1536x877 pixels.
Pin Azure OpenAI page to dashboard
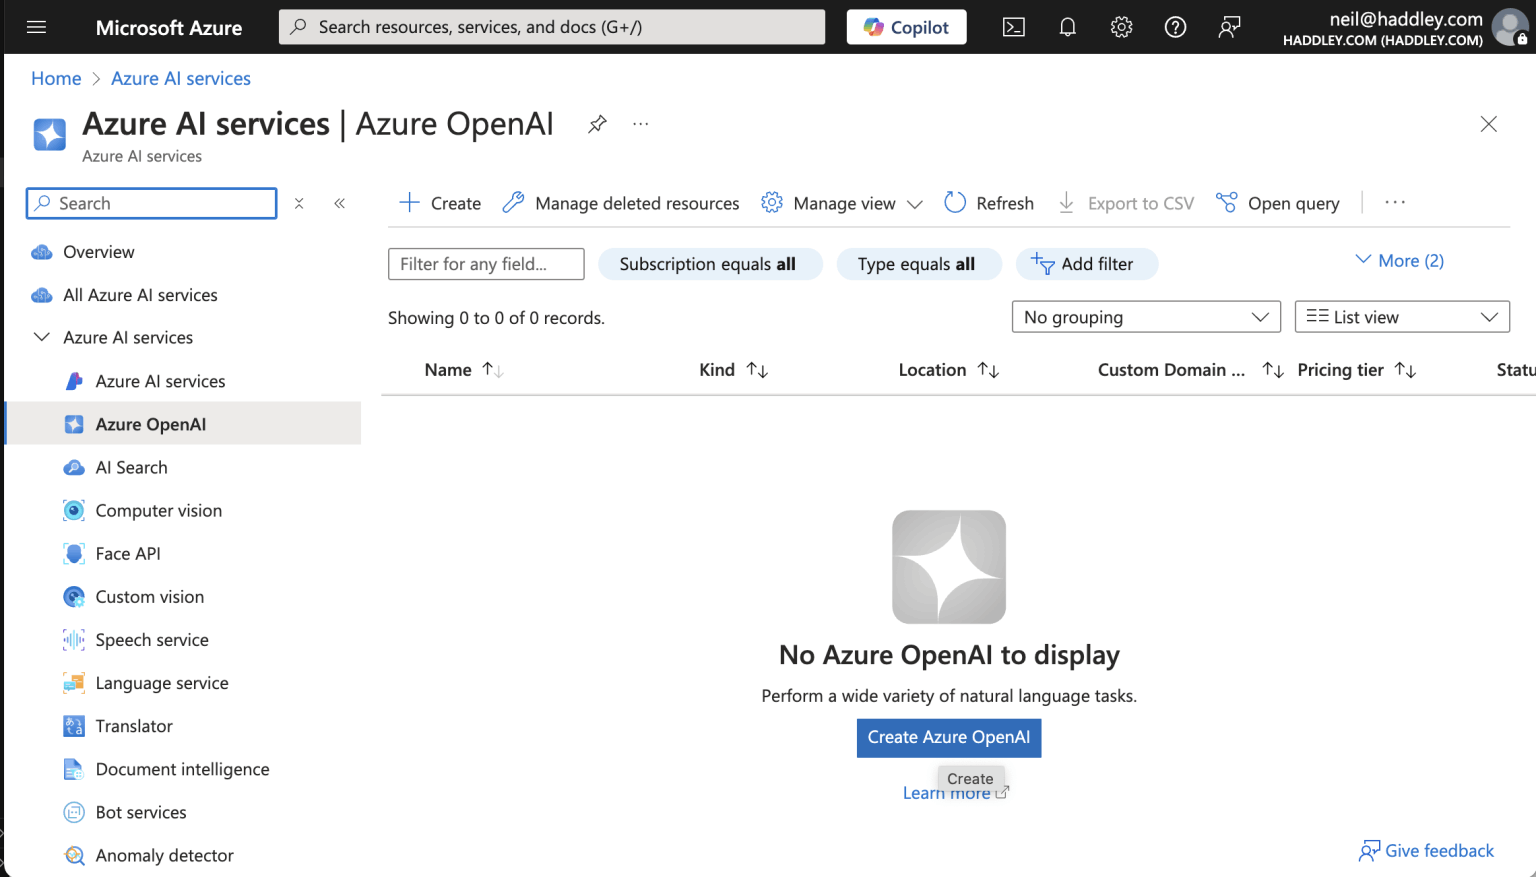tap(597, 124)
